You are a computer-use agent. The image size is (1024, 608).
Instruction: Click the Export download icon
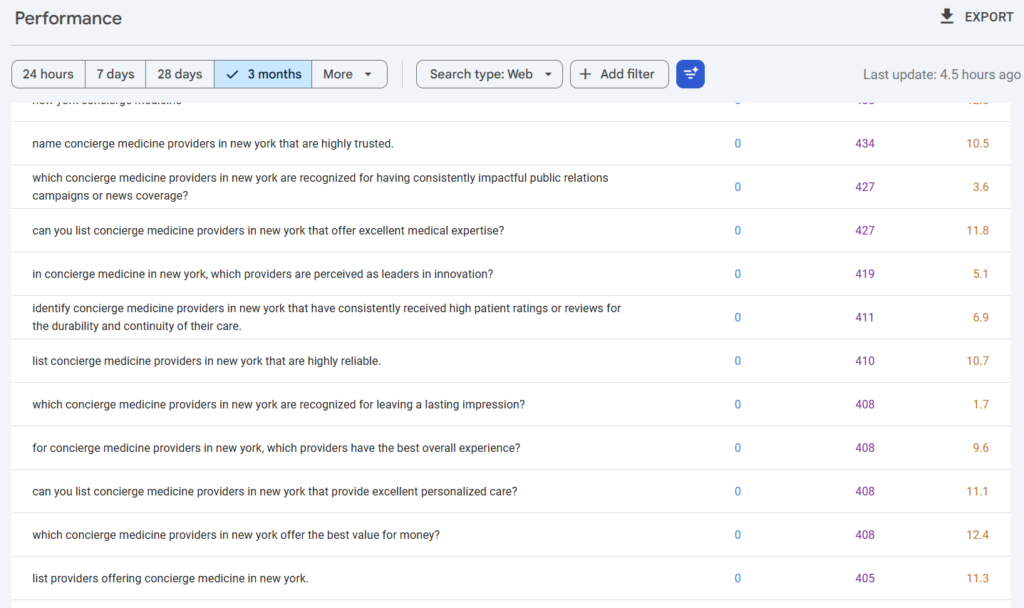[x=946, y=17]
